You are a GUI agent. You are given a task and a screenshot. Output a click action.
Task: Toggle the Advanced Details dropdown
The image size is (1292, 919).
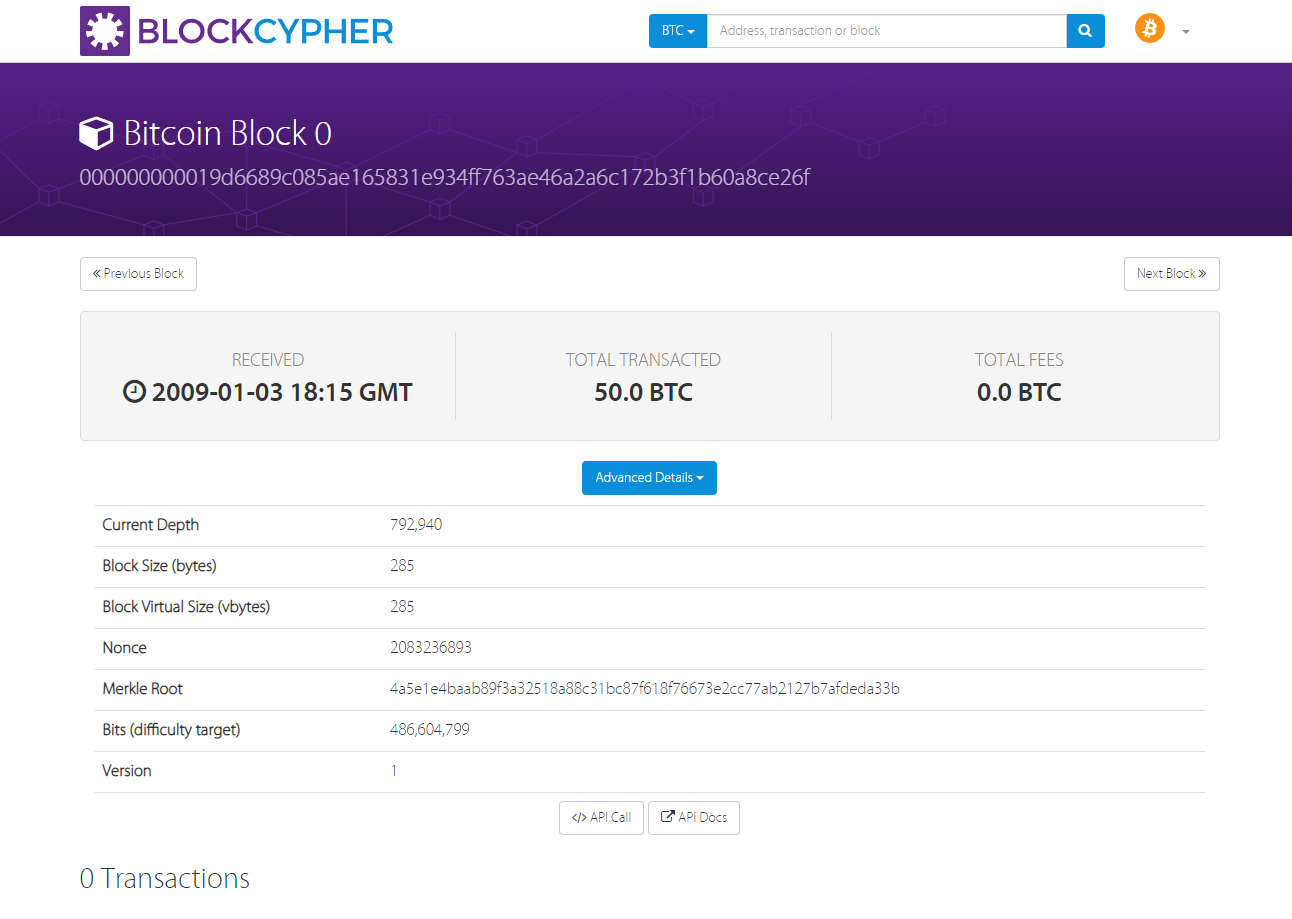click(x=649, y=478)
